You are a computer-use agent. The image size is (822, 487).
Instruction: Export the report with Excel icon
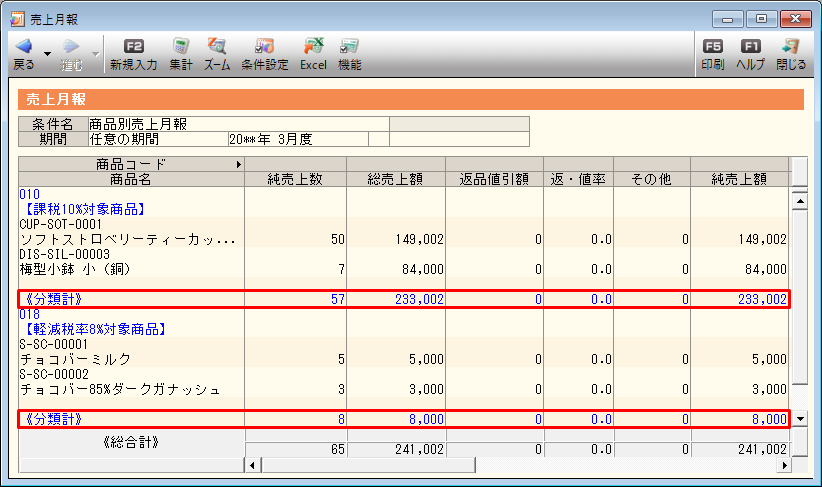click(x=314, y=47)
